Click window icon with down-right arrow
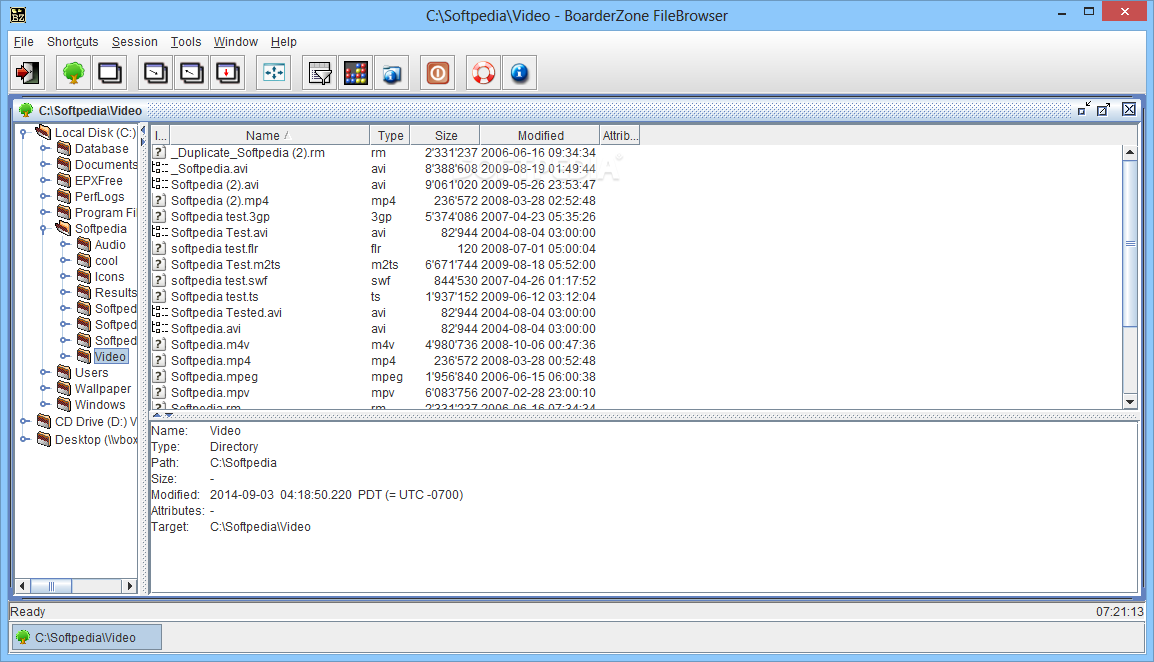 pos(155,73)
